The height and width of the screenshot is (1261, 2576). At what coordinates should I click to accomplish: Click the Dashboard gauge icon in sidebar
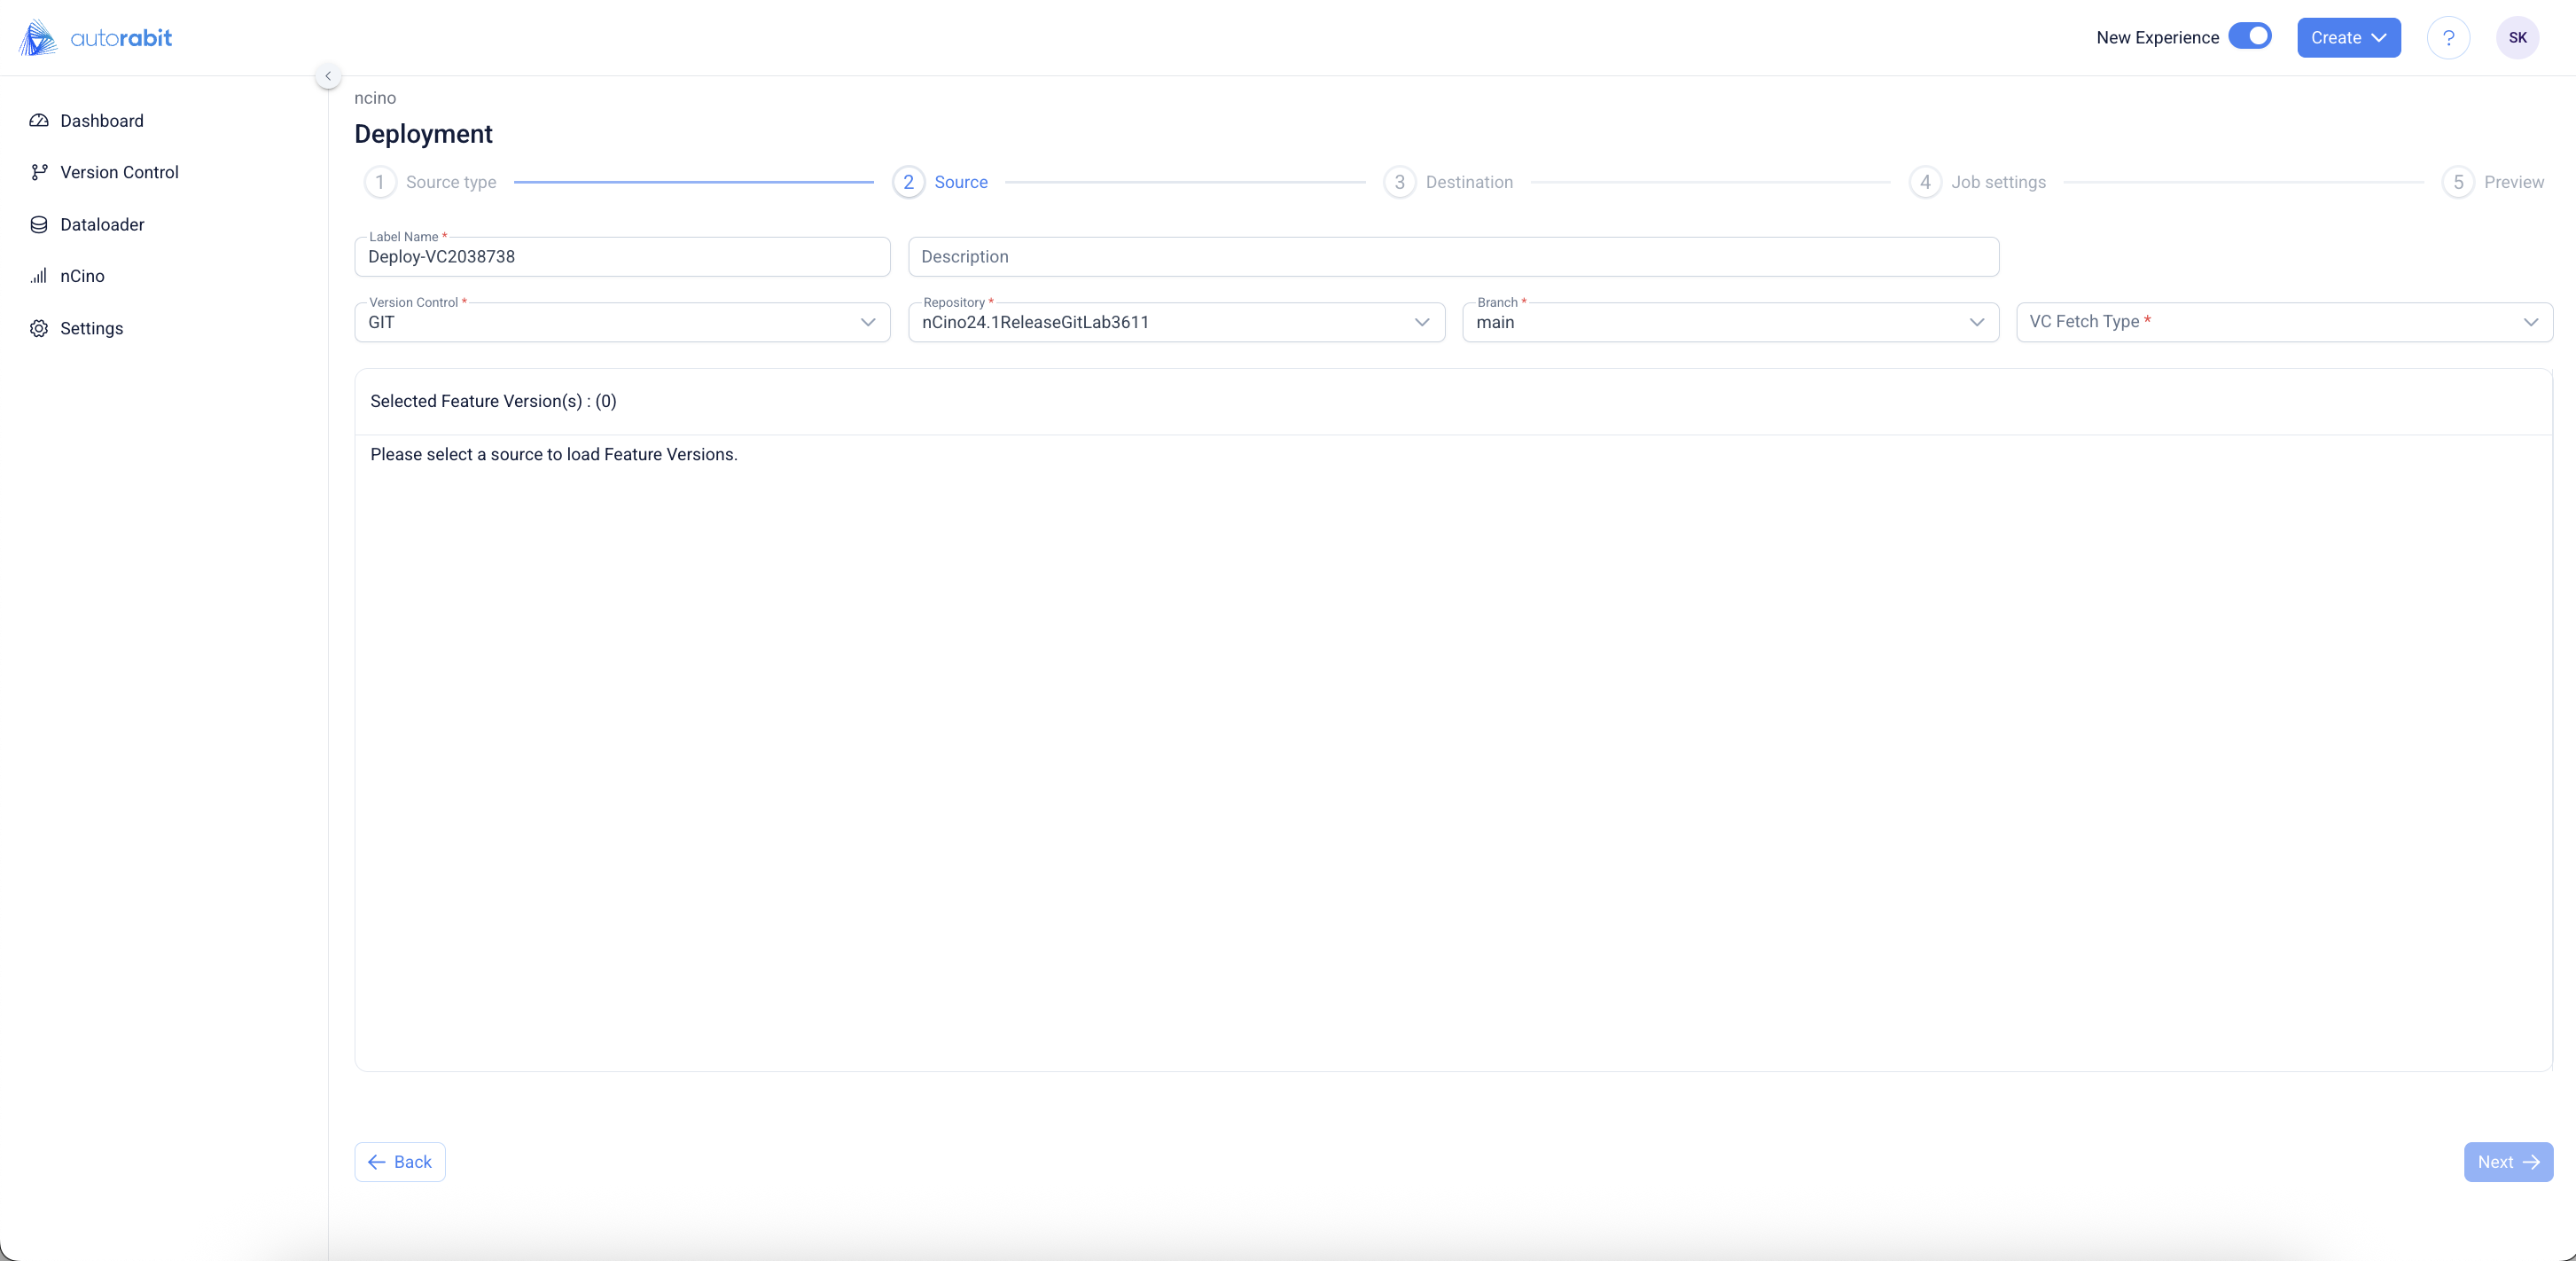click(39, 121)
